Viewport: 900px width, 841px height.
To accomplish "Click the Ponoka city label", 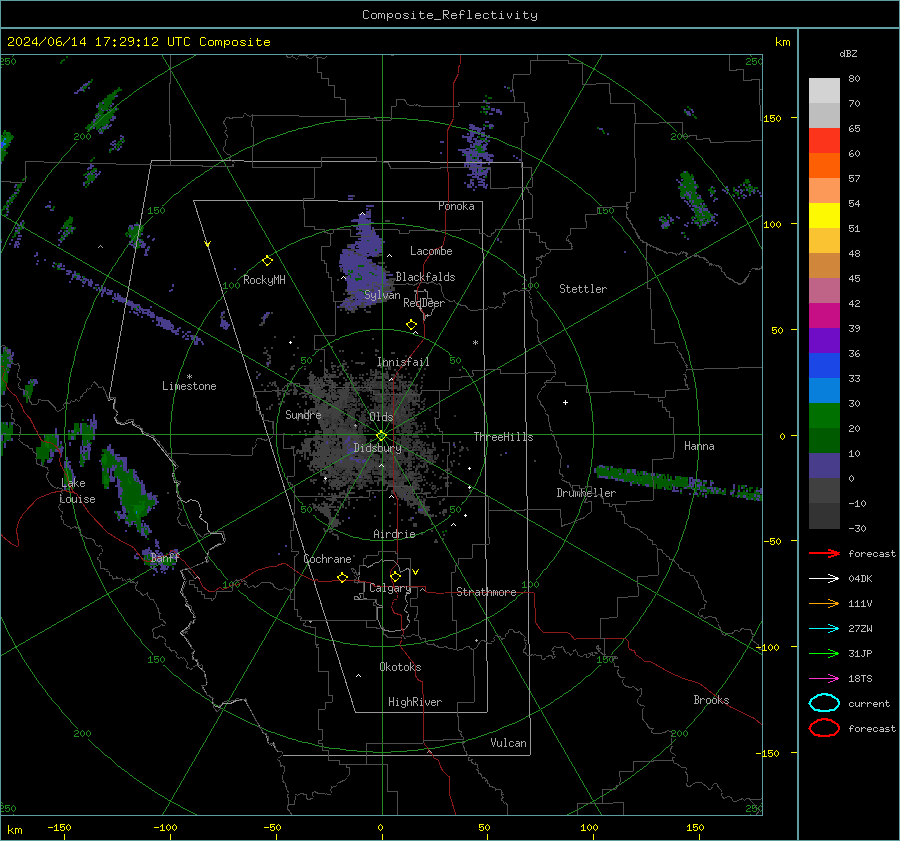I will point(456,206).
